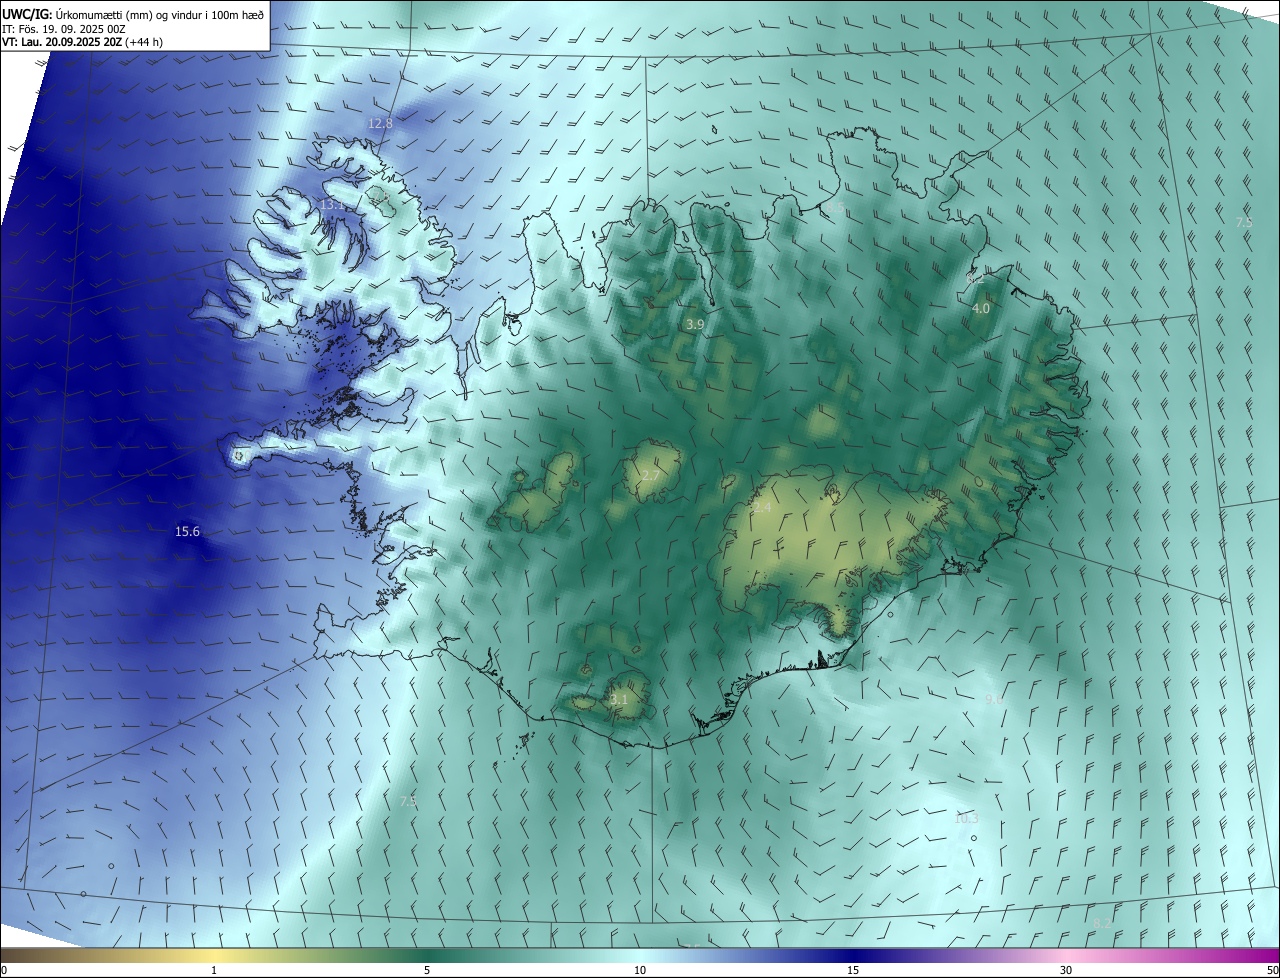The height and width of the screenshot is (978, 1280).
Task: Click the 3.9 value in north Iceland
Action: [695, 325]
